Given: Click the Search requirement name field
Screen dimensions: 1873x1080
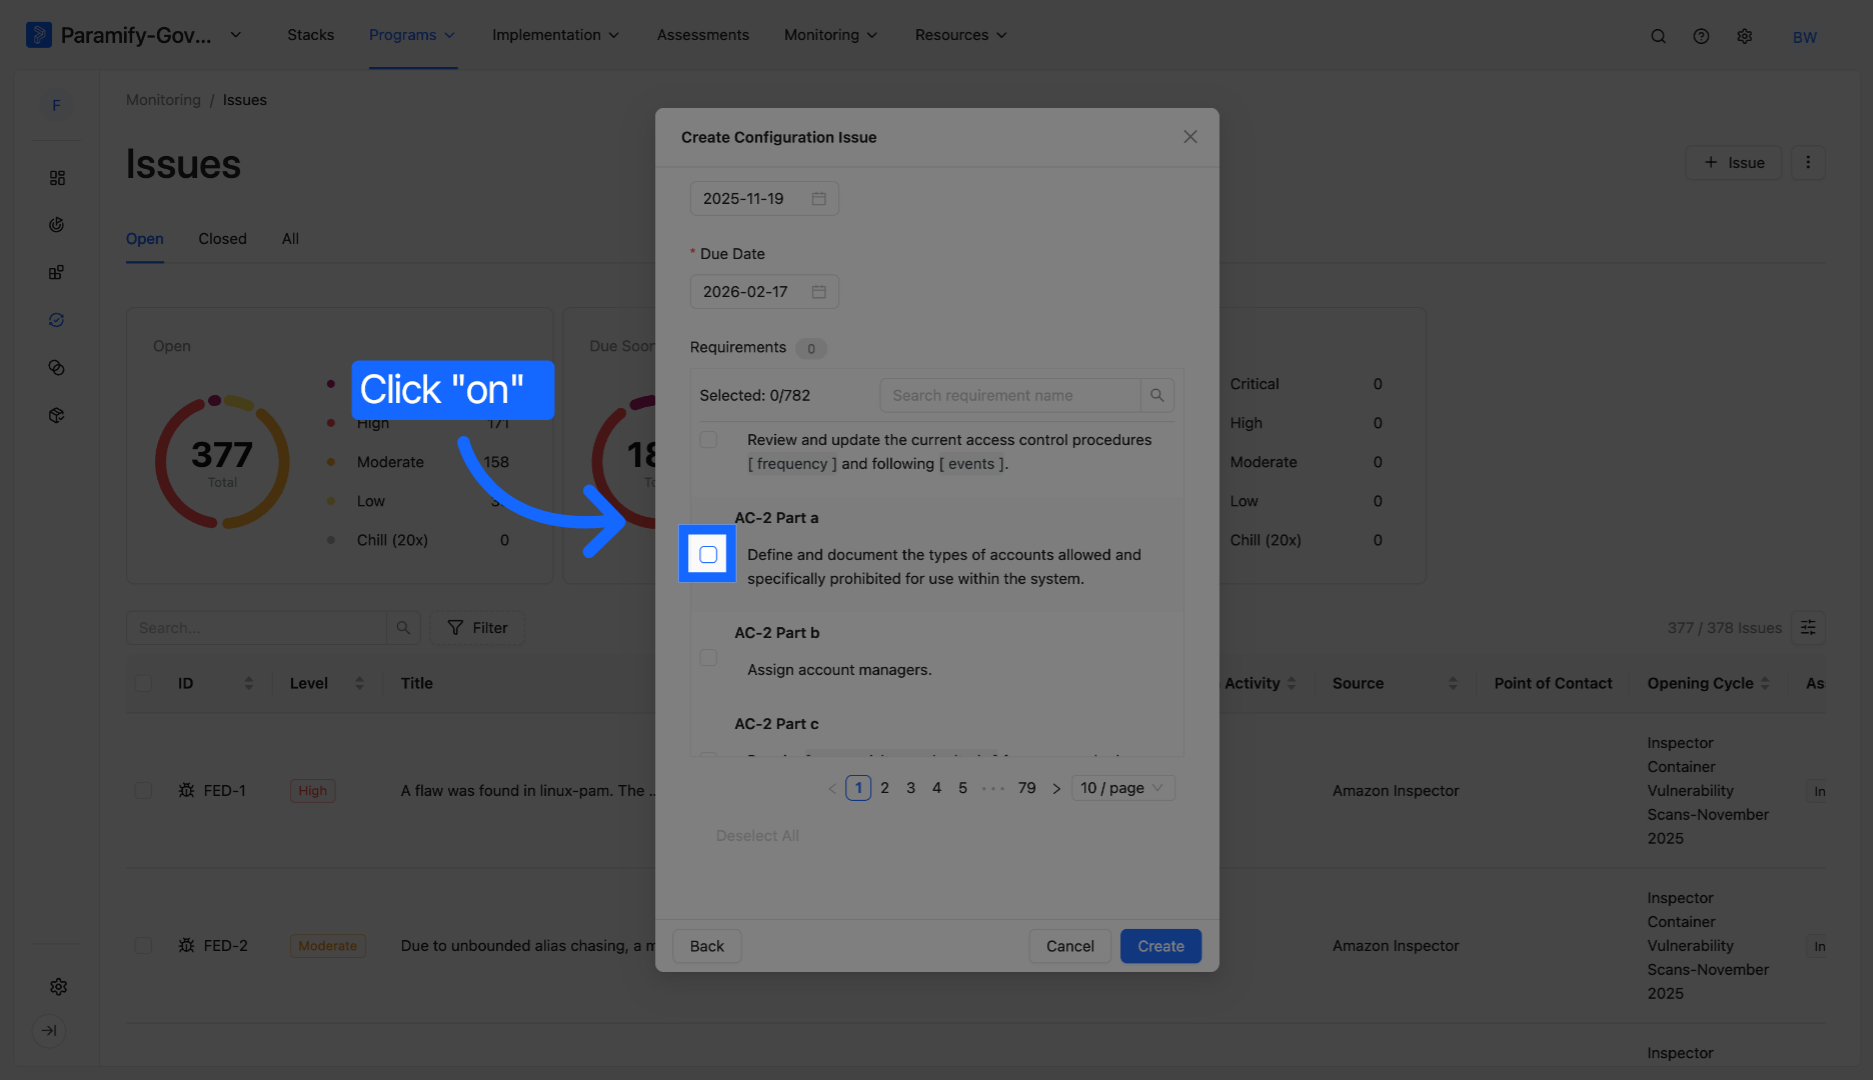Looking at the screenshot, I should [1010, 396].
